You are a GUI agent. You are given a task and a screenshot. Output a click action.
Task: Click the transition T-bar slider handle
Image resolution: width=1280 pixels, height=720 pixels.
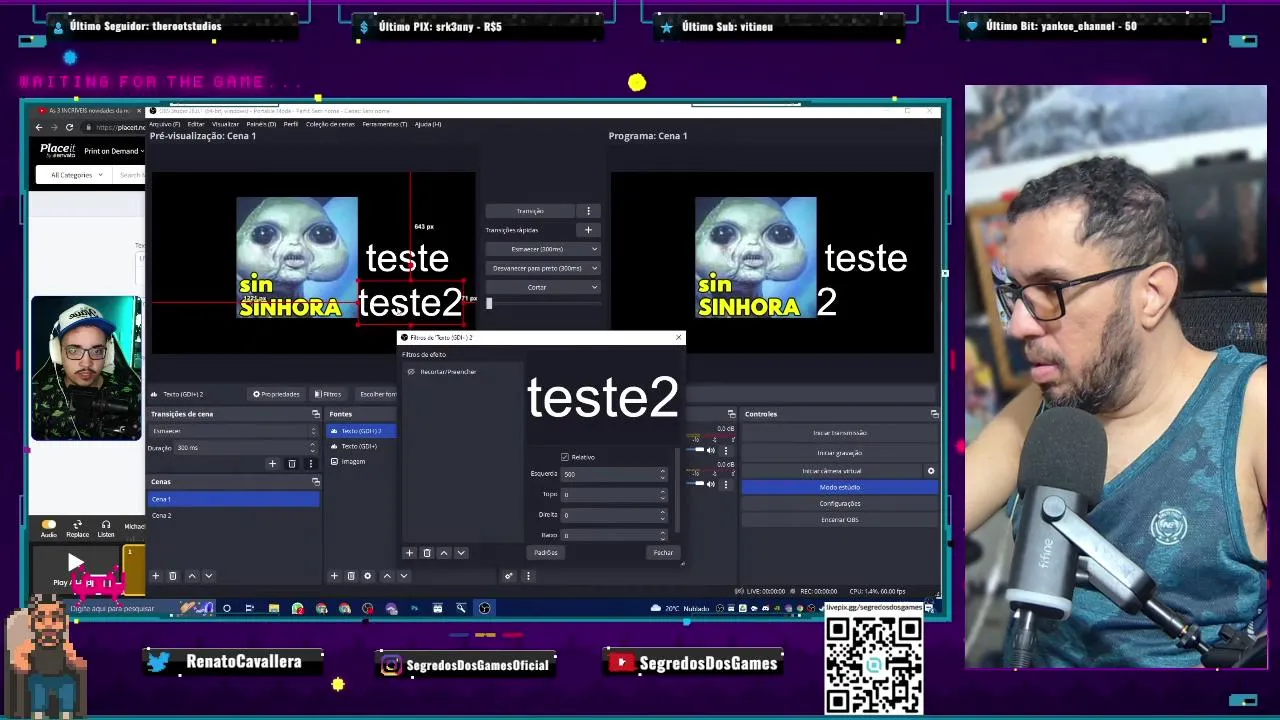click(x=489, y=304)
